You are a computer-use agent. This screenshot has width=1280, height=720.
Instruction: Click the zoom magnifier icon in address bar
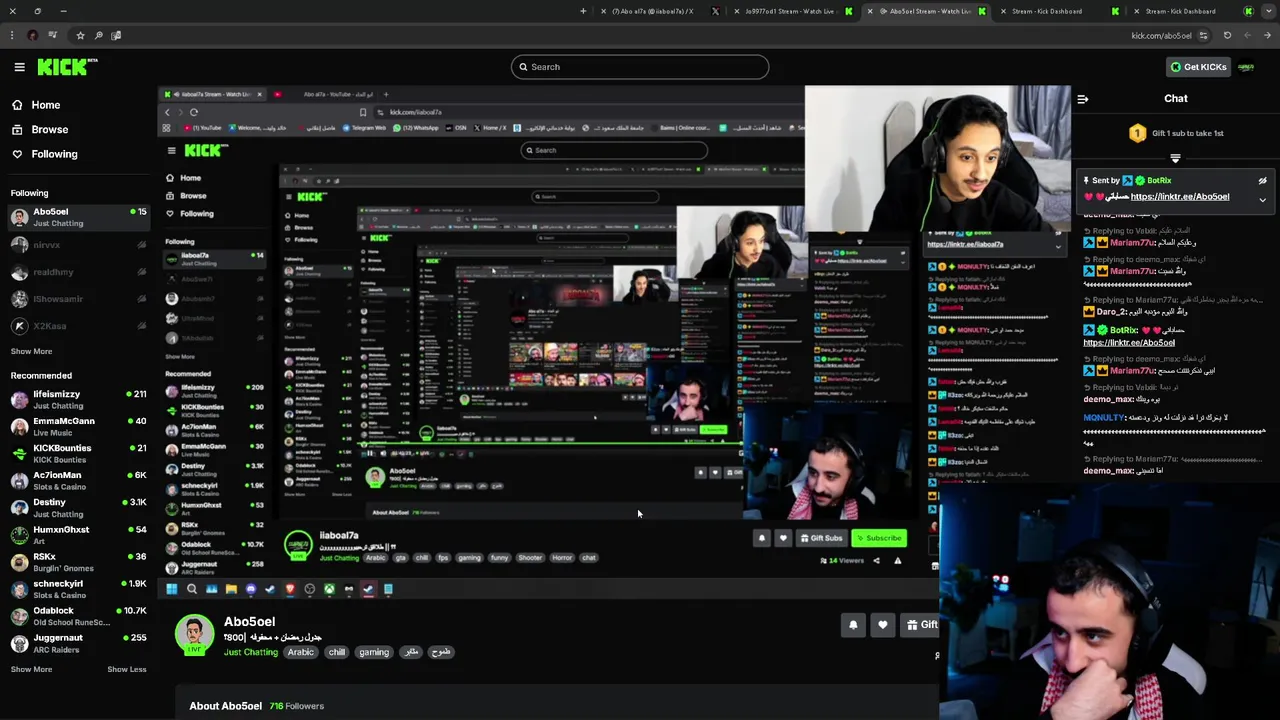coord(98,36)
